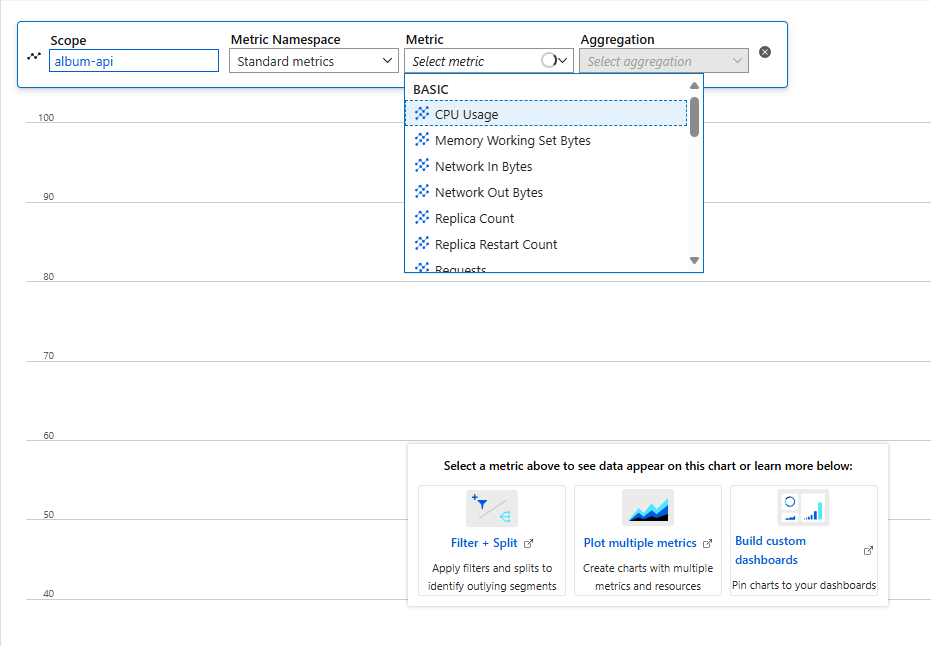Remove the metric using the circular X button
This screenshot has width=931, height=646.
click(x=765, y=52)
